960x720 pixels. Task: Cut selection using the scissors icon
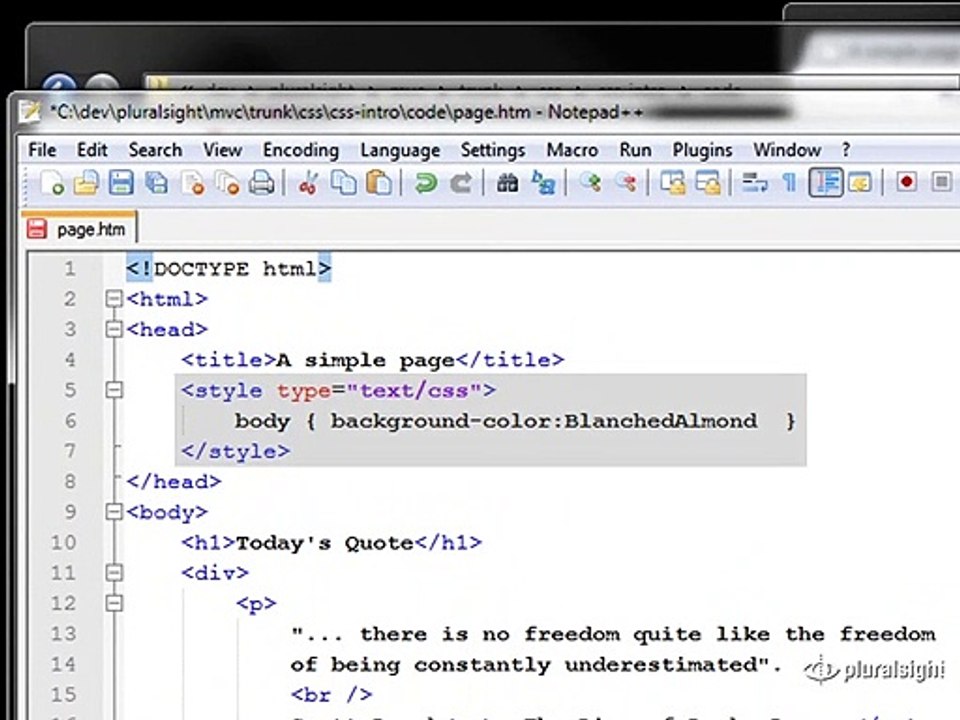point(308,182)
